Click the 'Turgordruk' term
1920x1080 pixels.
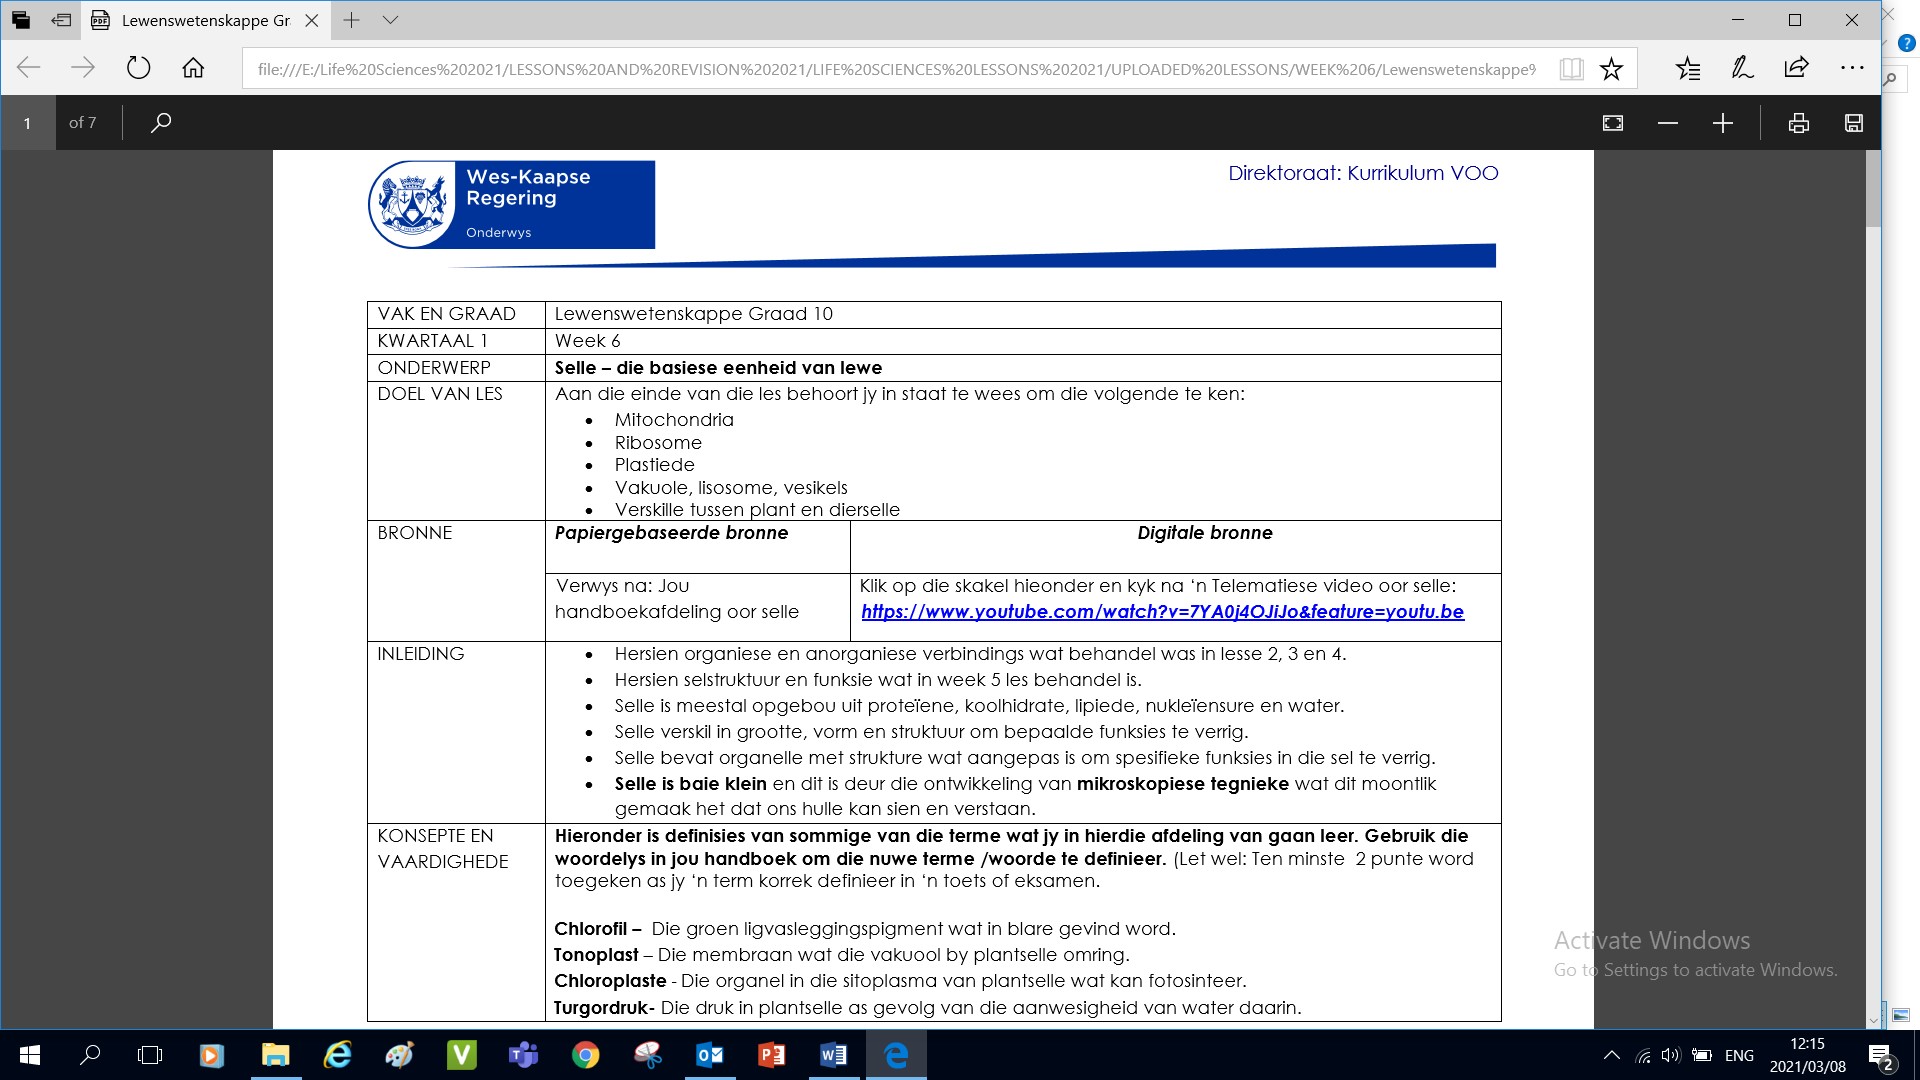coord(602,1007)
